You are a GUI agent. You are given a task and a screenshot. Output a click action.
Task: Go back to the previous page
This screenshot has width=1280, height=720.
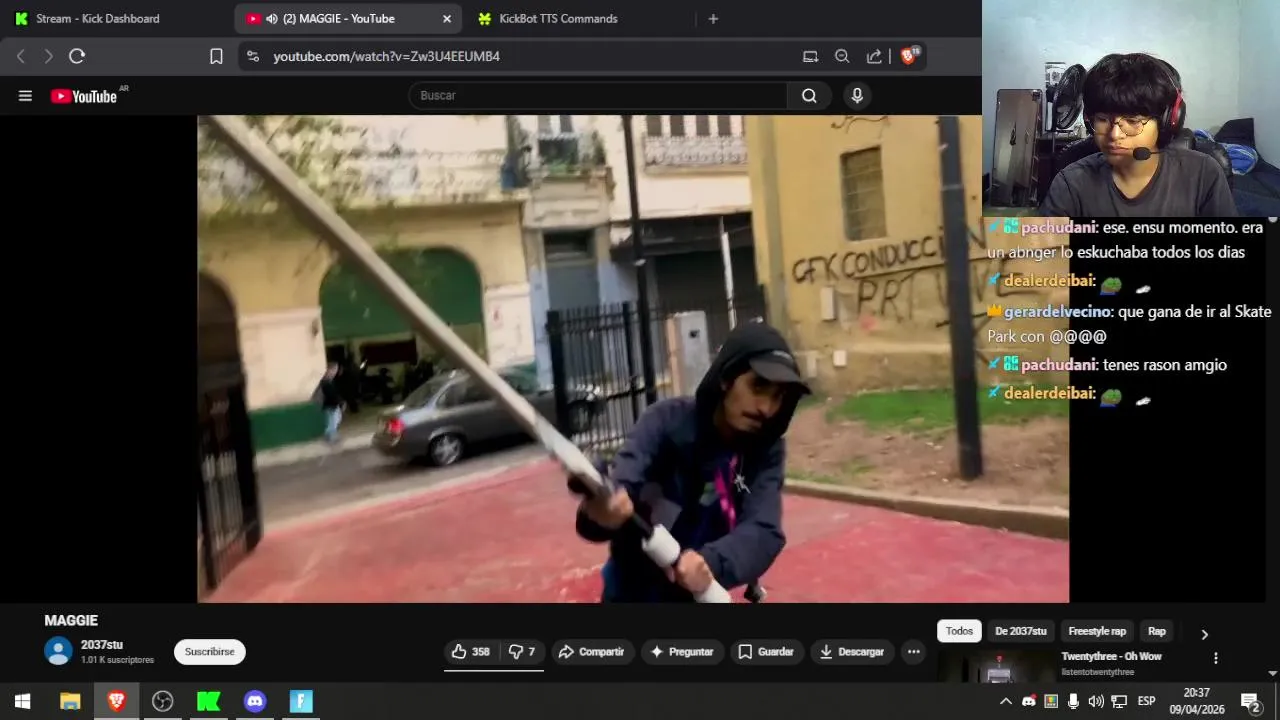[21, 56]
